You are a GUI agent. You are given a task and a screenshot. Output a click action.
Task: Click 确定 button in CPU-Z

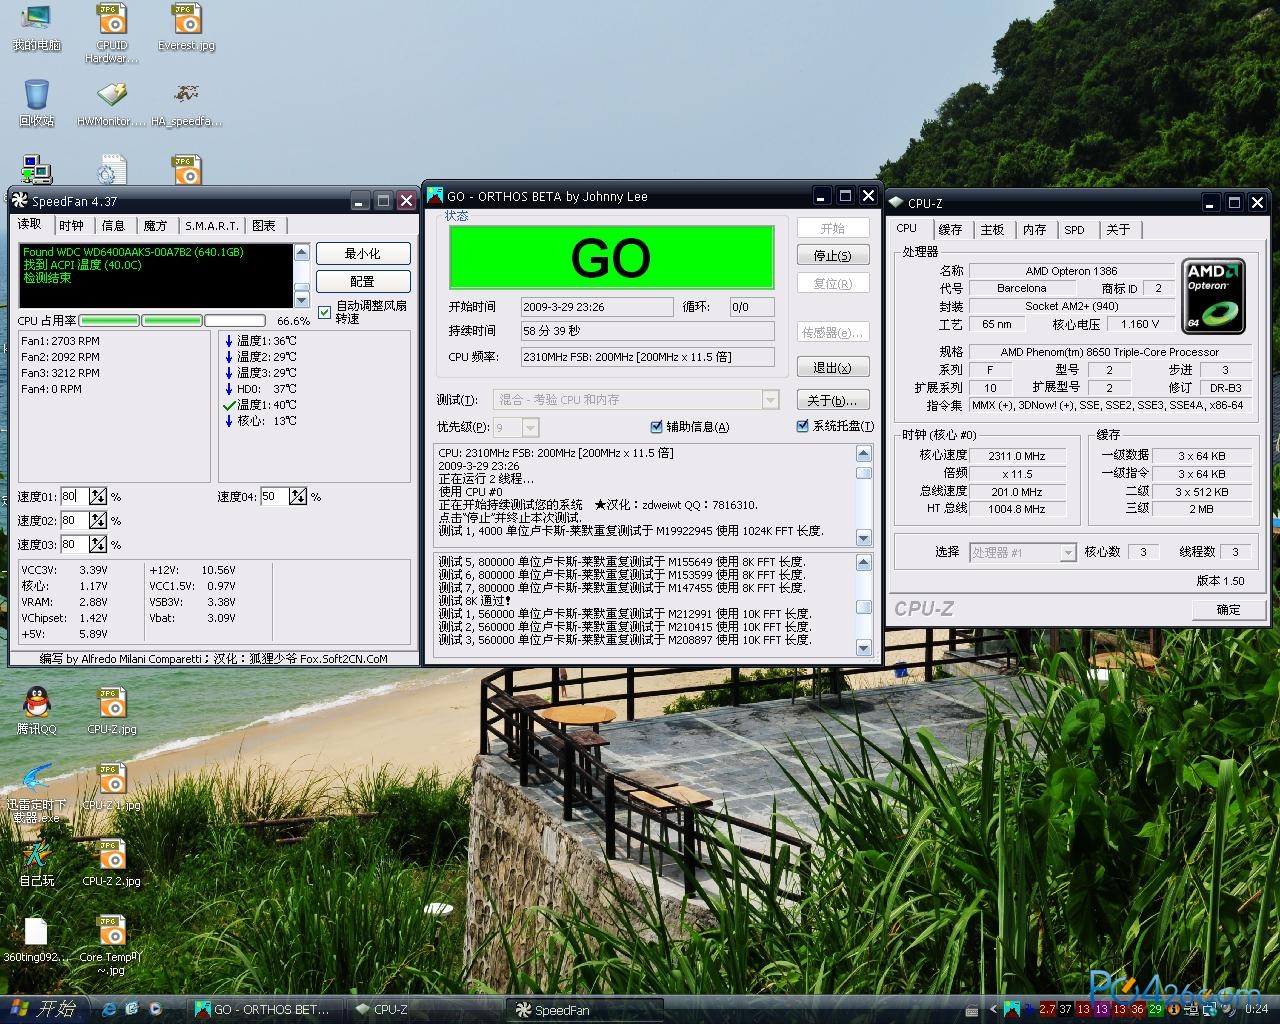click(x=1228, y=609)
